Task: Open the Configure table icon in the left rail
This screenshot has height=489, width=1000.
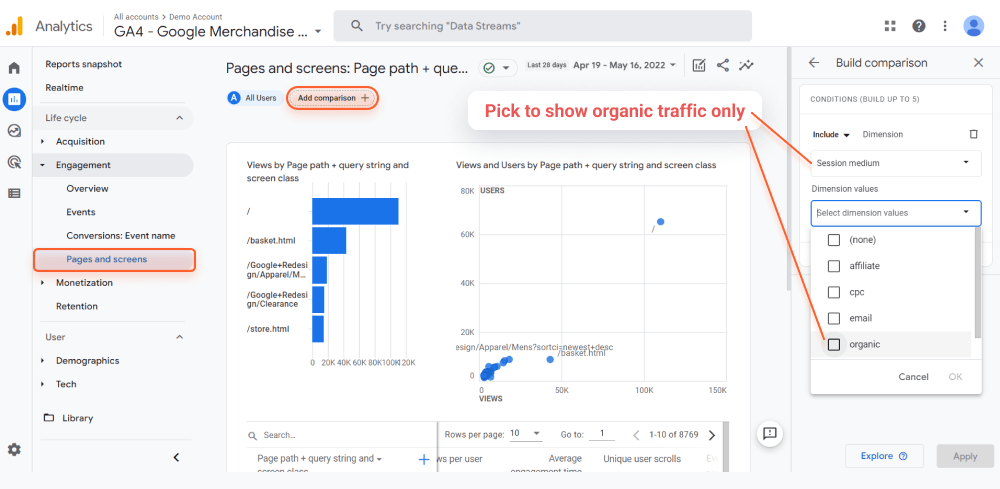Action: [14, 193]
